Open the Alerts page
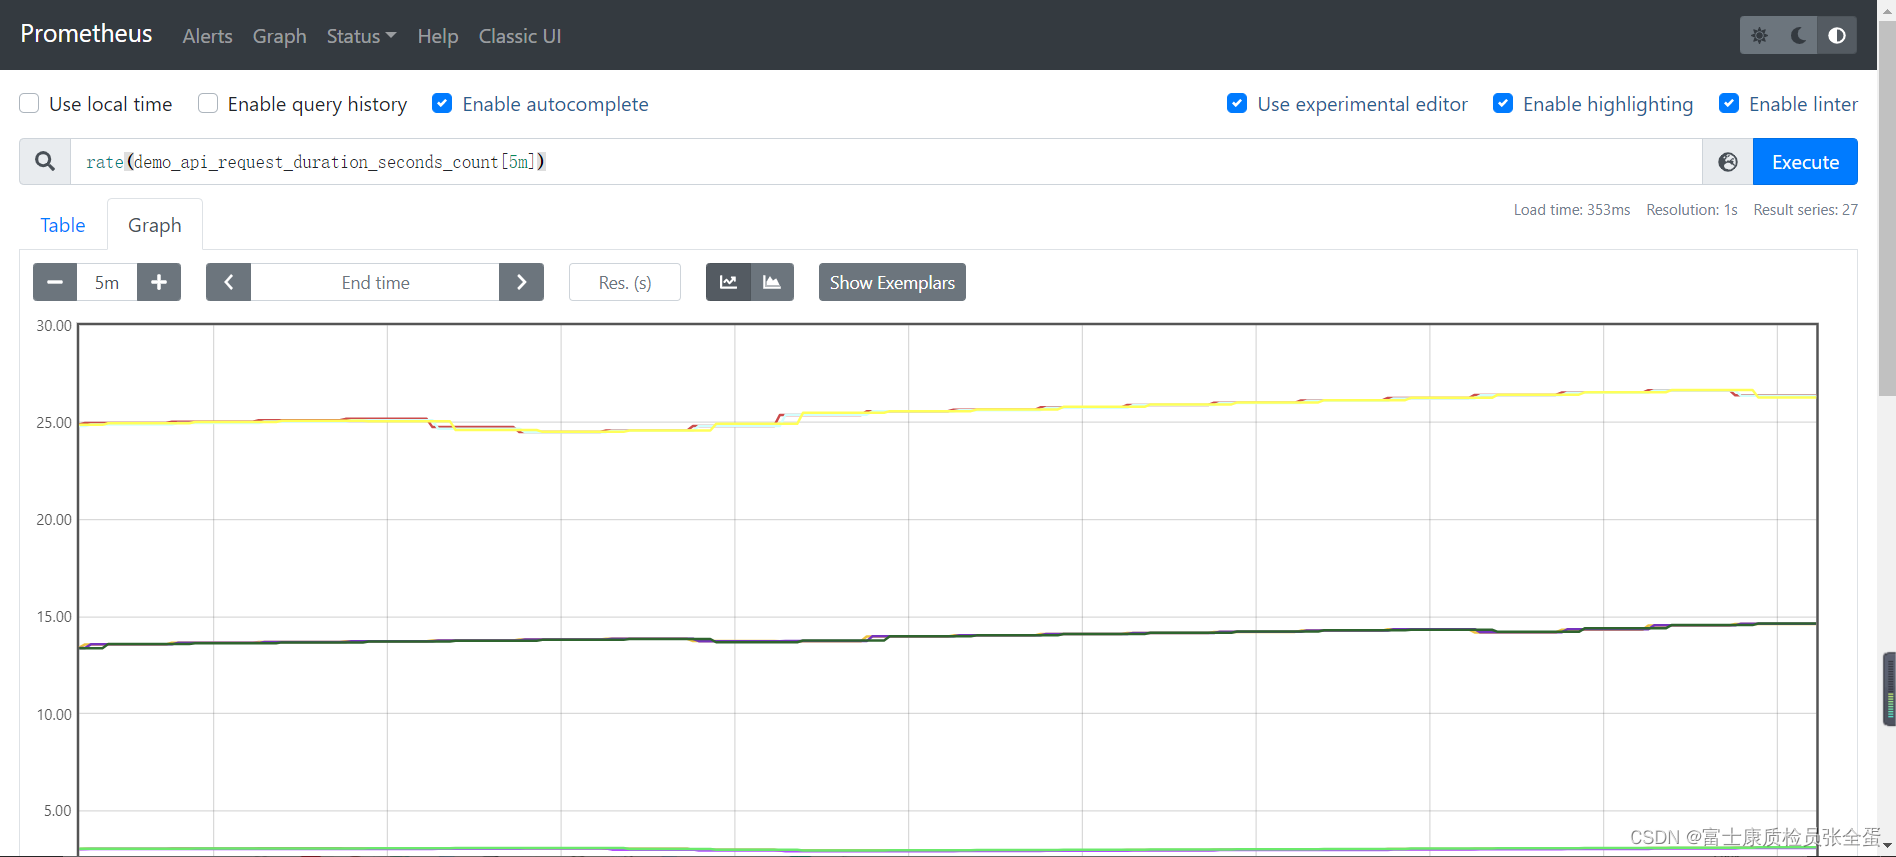This screenshot has width=1896, height=857. [x=207, y=36]
